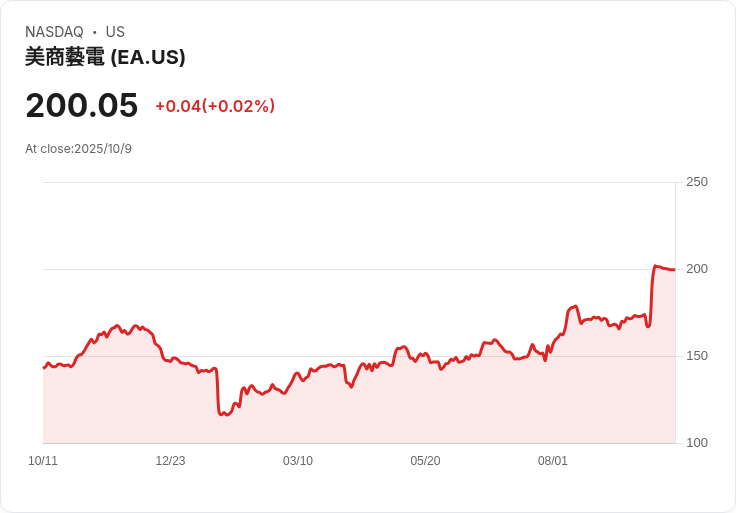Select the 08/01 x-axis date marker
Viewport: 736px width, 513px height.
click(553, 461)
